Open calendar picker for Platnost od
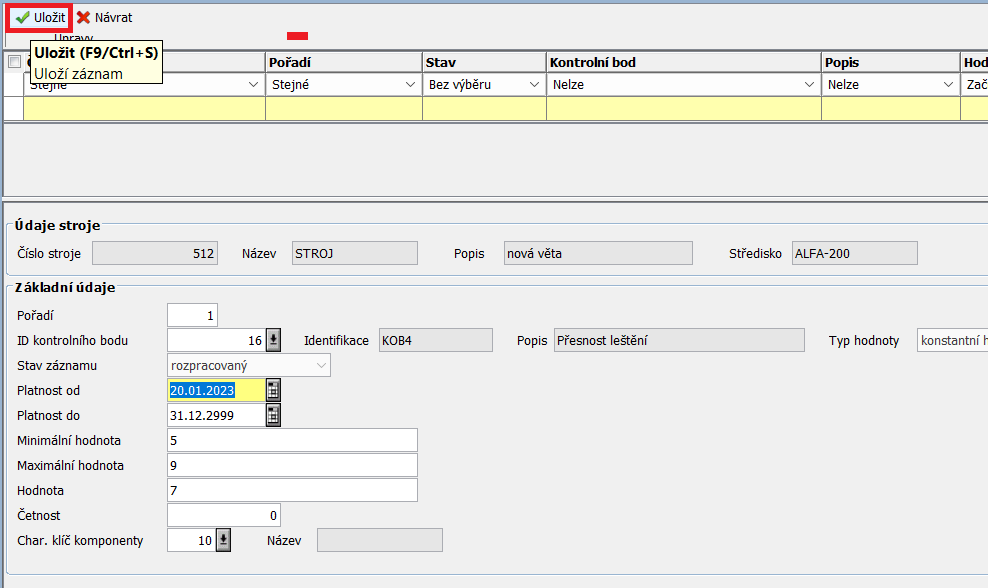Screen dimensions: 988x588 (x=272, y=390)
